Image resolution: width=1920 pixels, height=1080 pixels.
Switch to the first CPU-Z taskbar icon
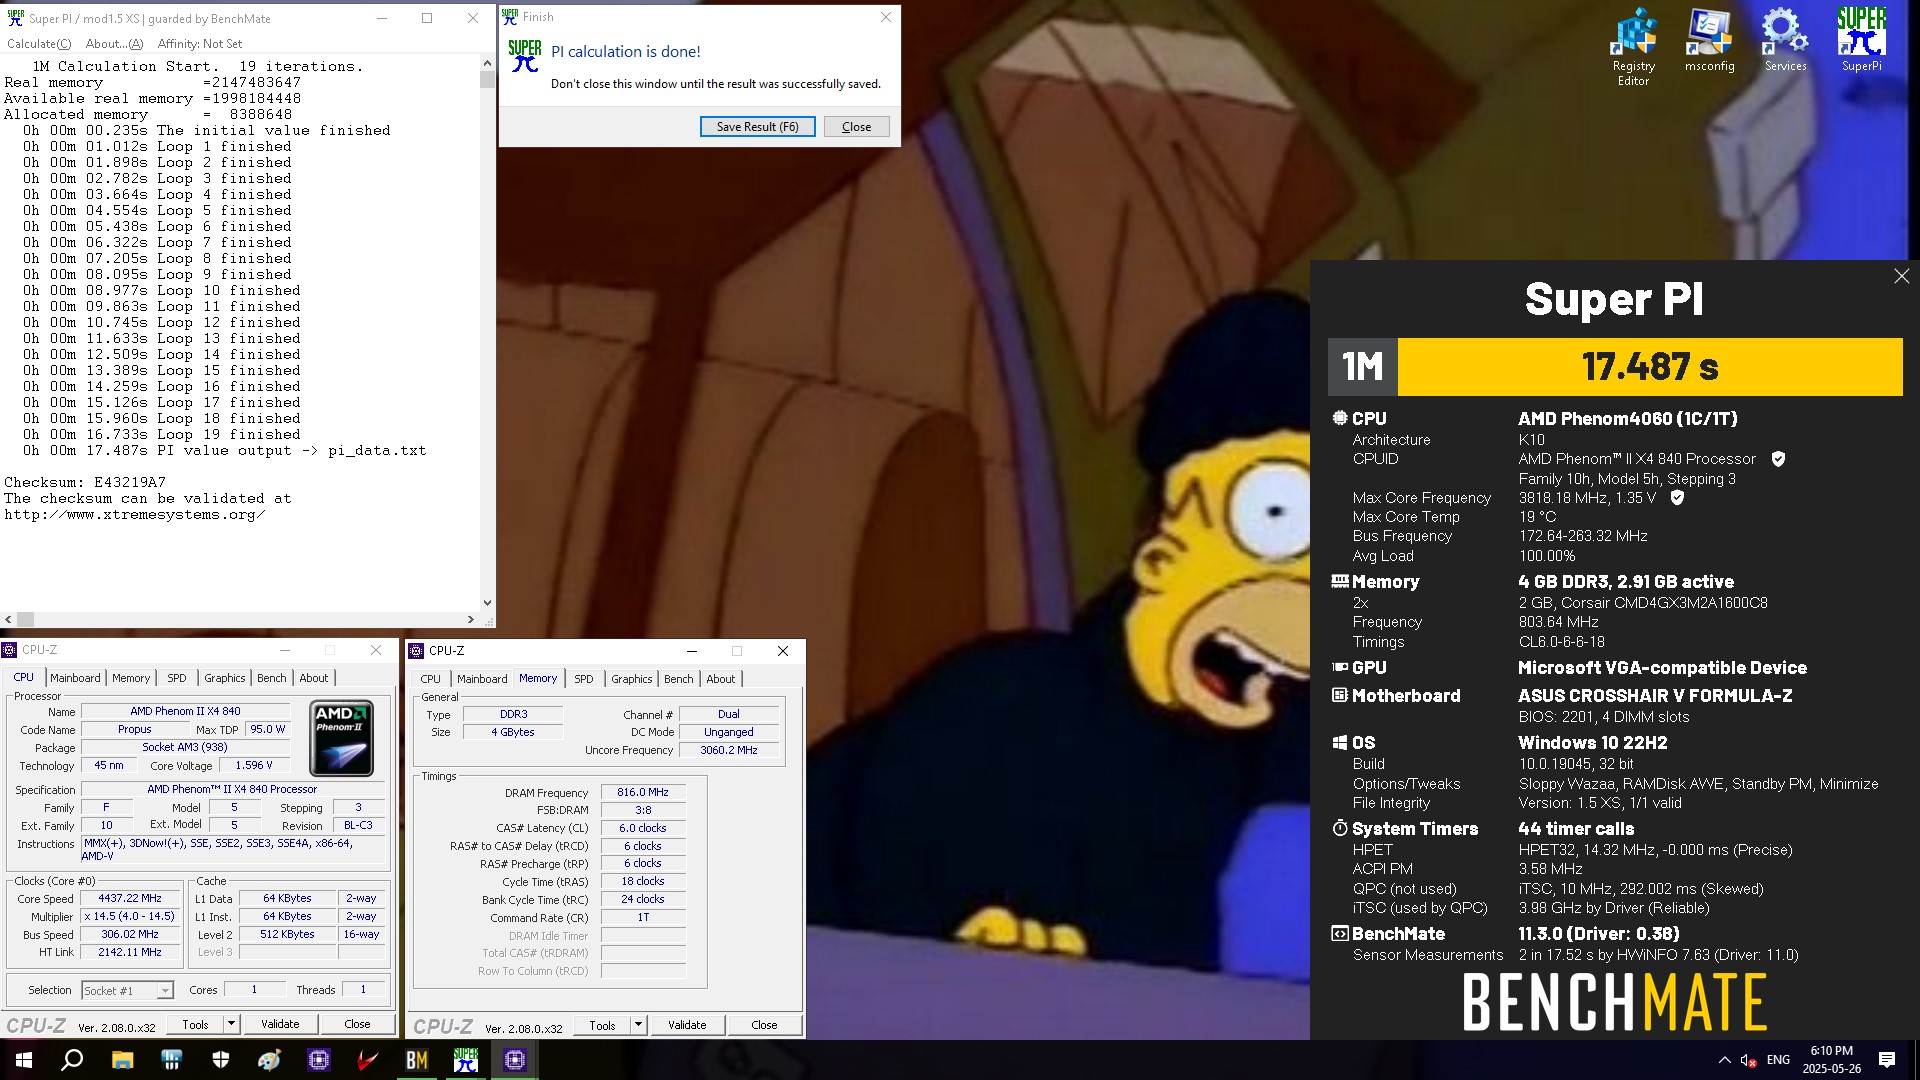(319, 1060)
